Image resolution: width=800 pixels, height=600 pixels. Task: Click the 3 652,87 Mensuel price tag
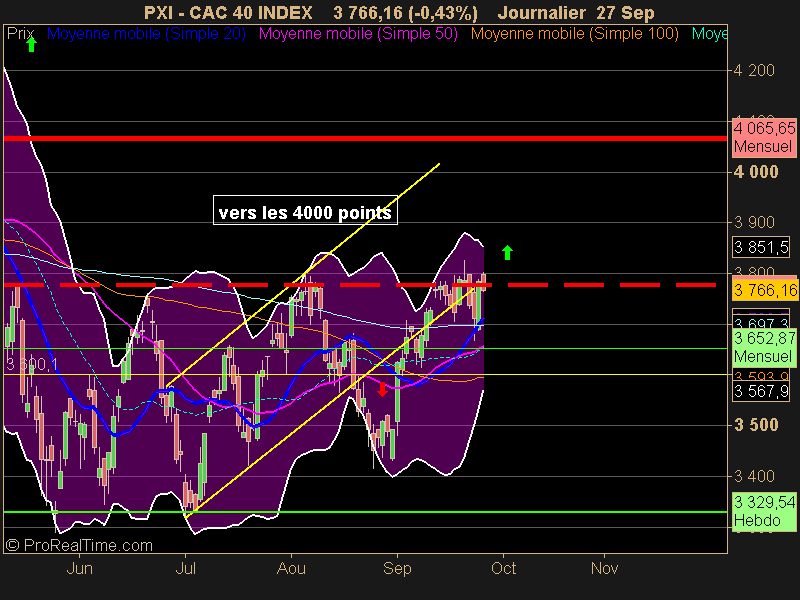(x=764, y=347)
